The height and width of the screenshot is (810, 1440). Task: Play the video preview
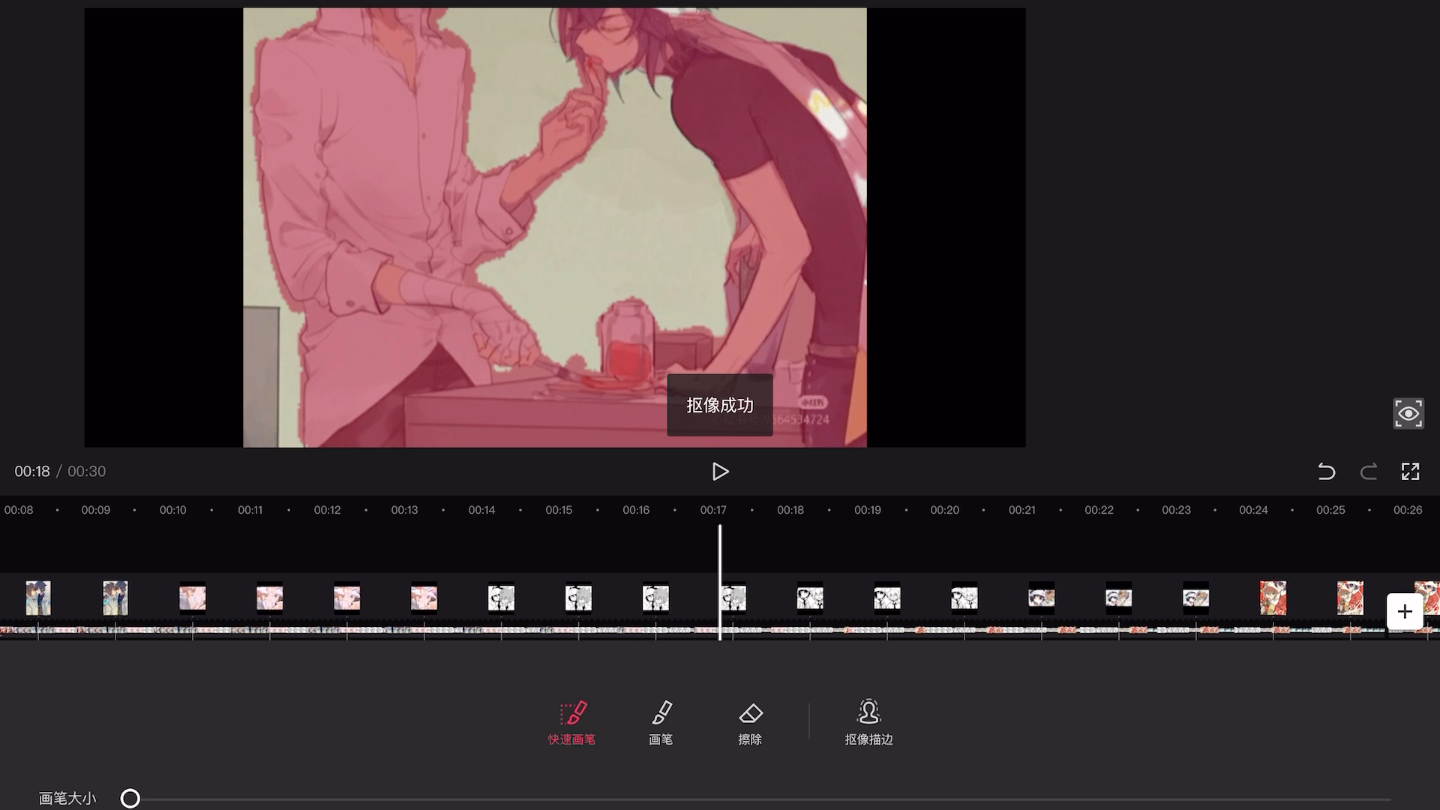pos(720,471)
